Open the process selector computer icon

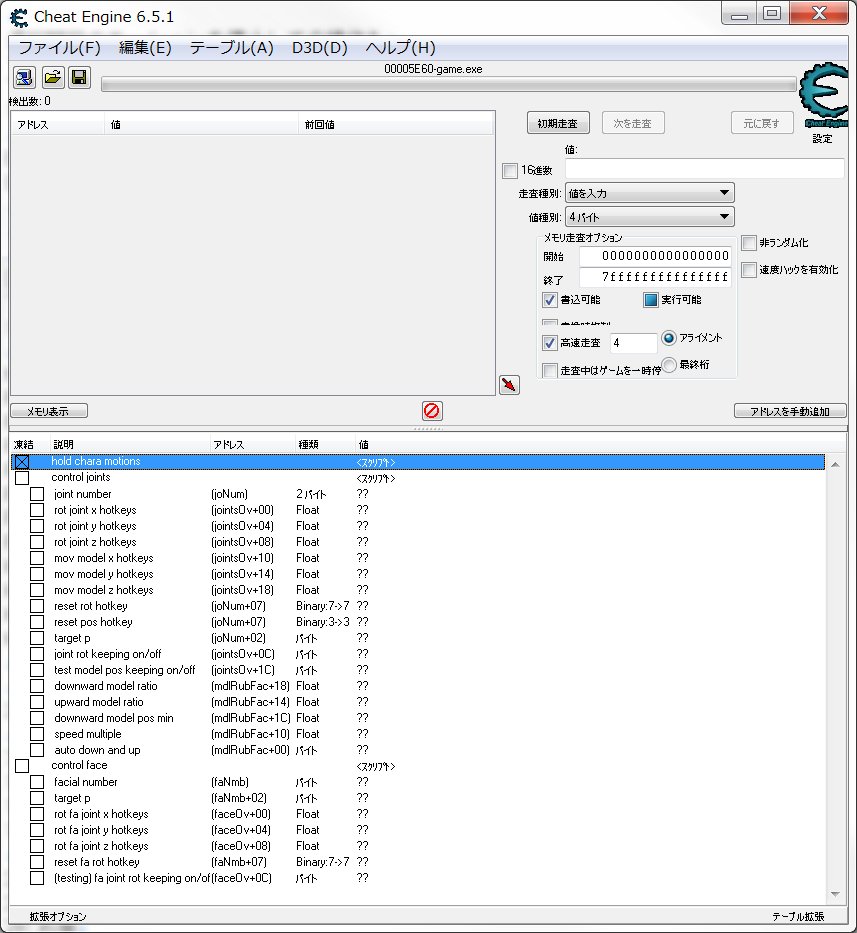click(x=24, y=77)
